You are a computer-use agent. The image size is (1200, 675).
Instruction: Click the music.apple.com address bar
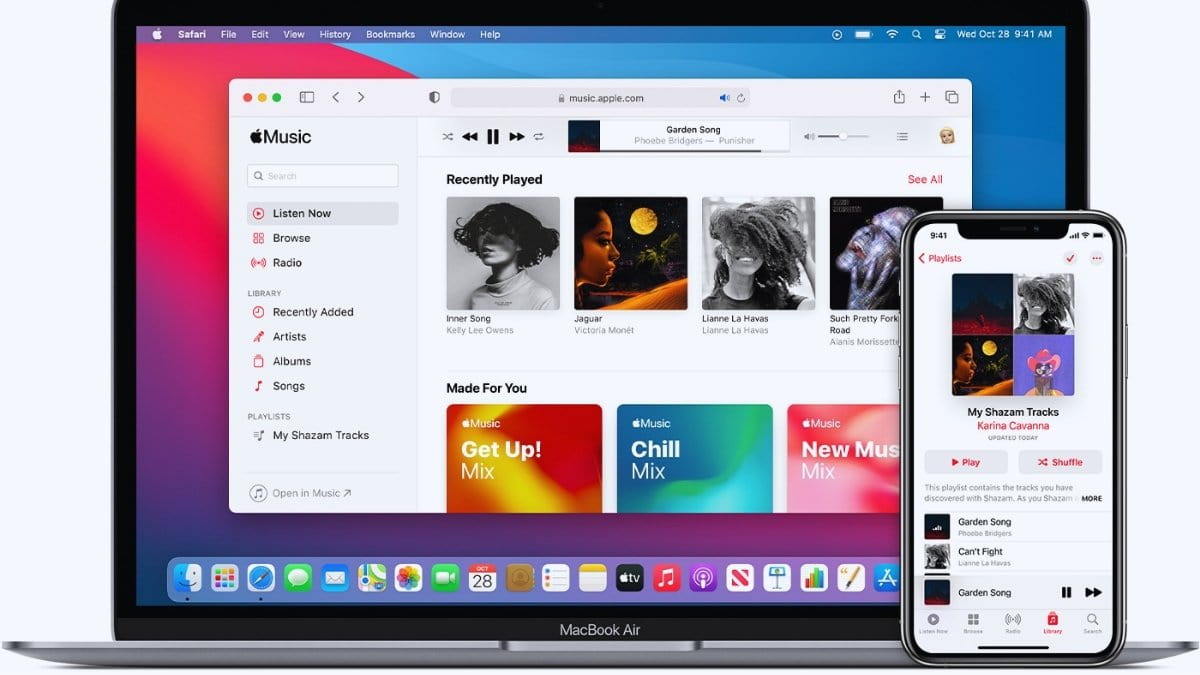click(600, 98)
